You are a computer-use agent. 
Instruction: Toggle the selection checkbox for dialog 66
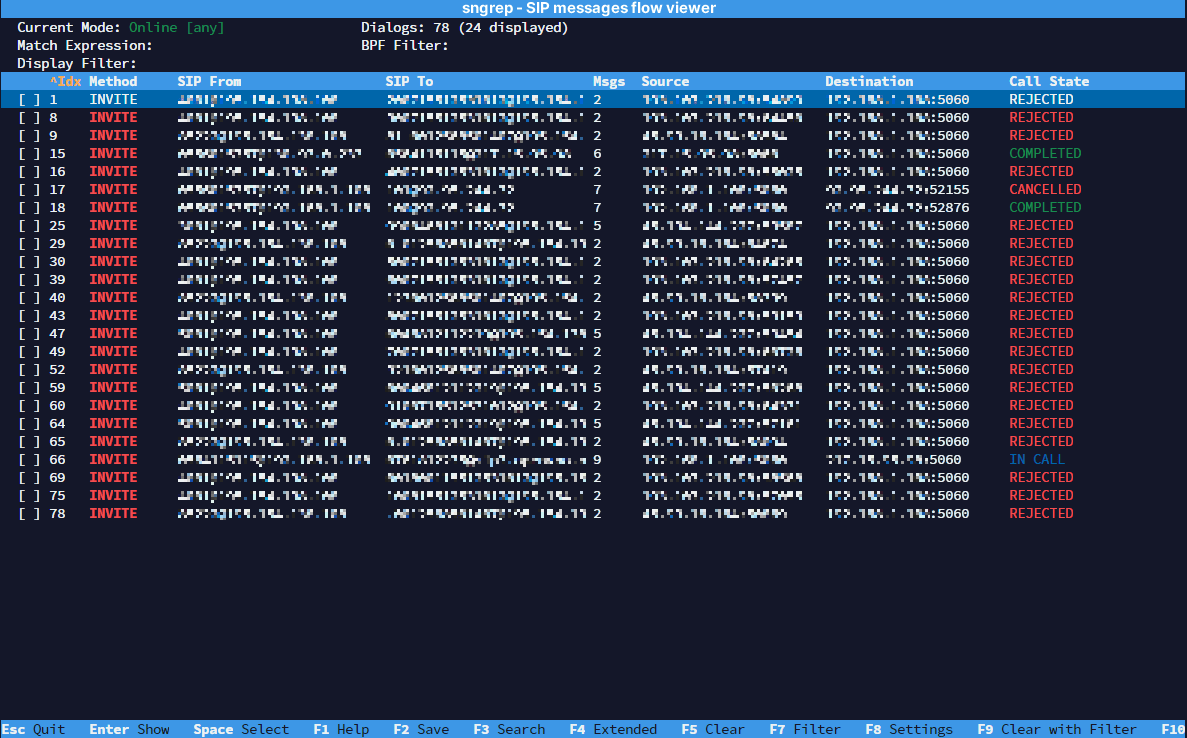coord(30,460)
